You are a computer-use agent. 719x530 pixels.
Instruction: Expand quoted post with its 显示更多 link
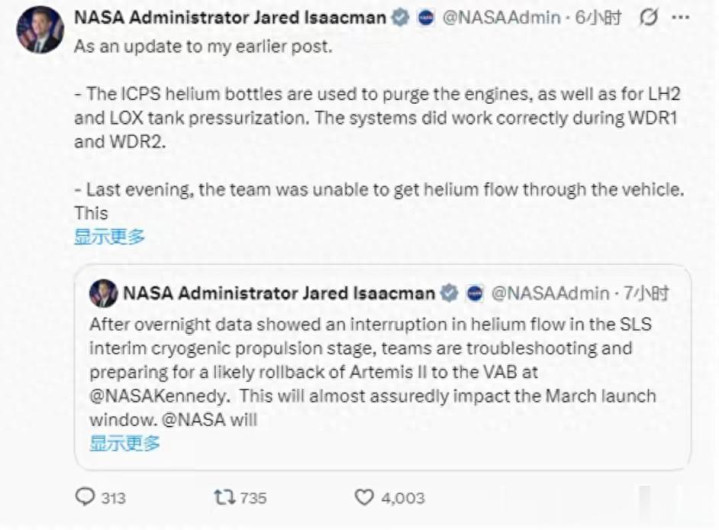point(124,444)
